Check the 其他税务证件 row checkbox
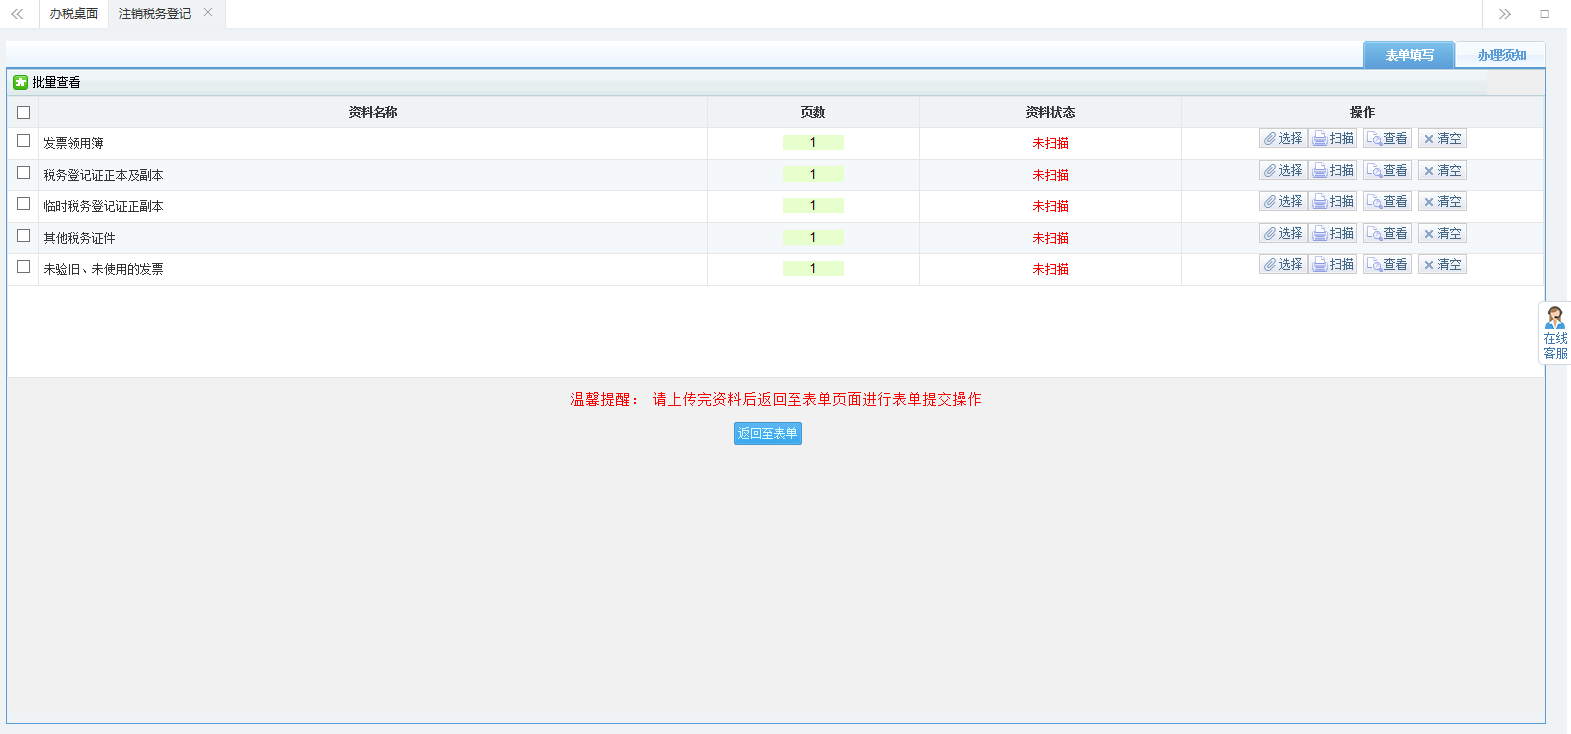 coord(24,236)
